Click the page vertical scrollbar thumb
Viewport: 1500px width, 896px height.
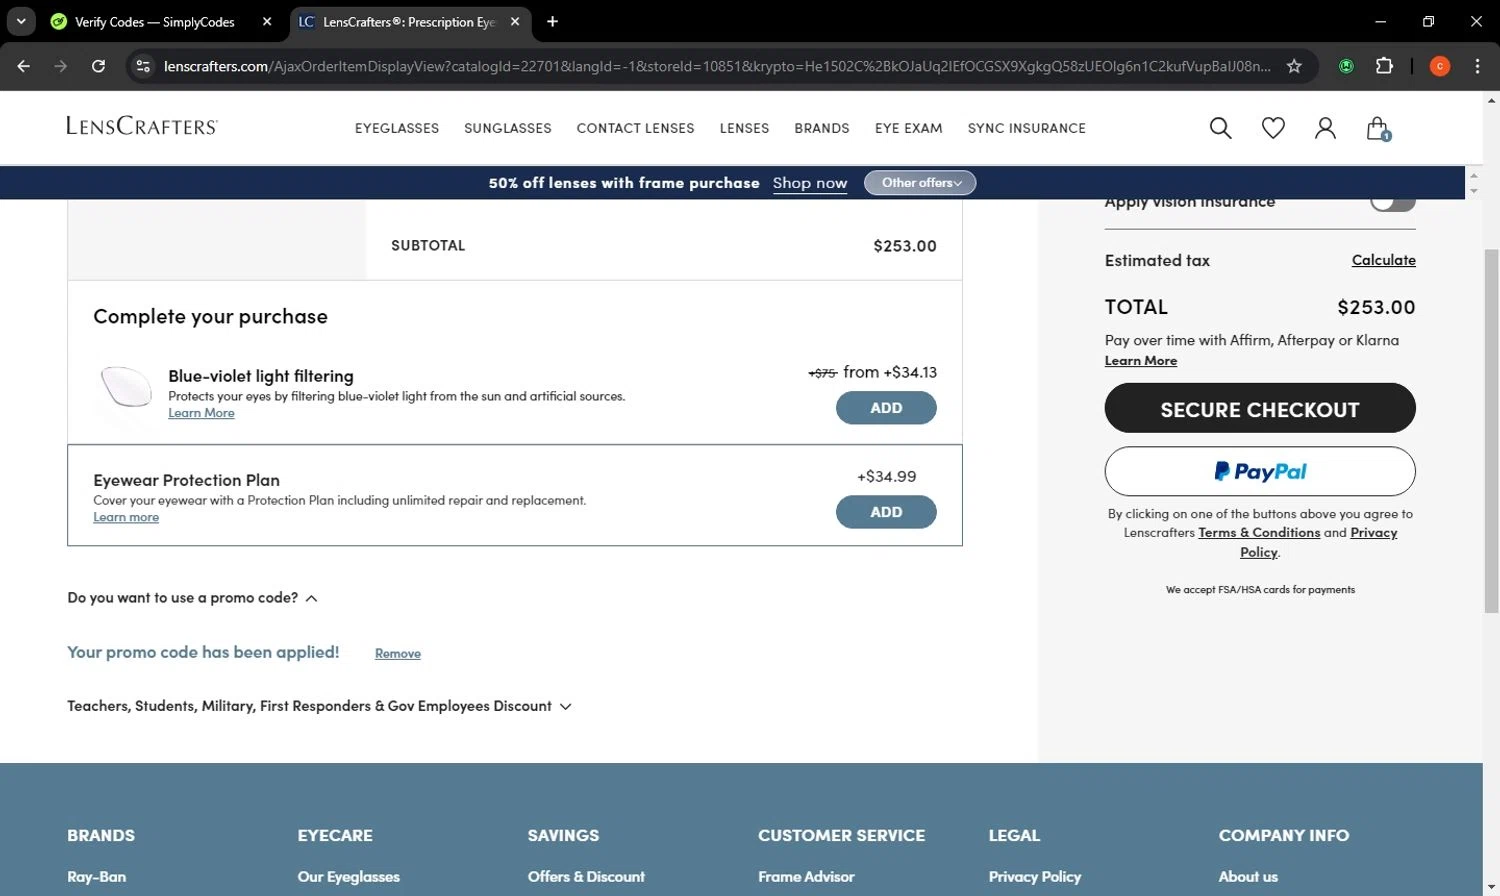click(x=1492, y=430)
